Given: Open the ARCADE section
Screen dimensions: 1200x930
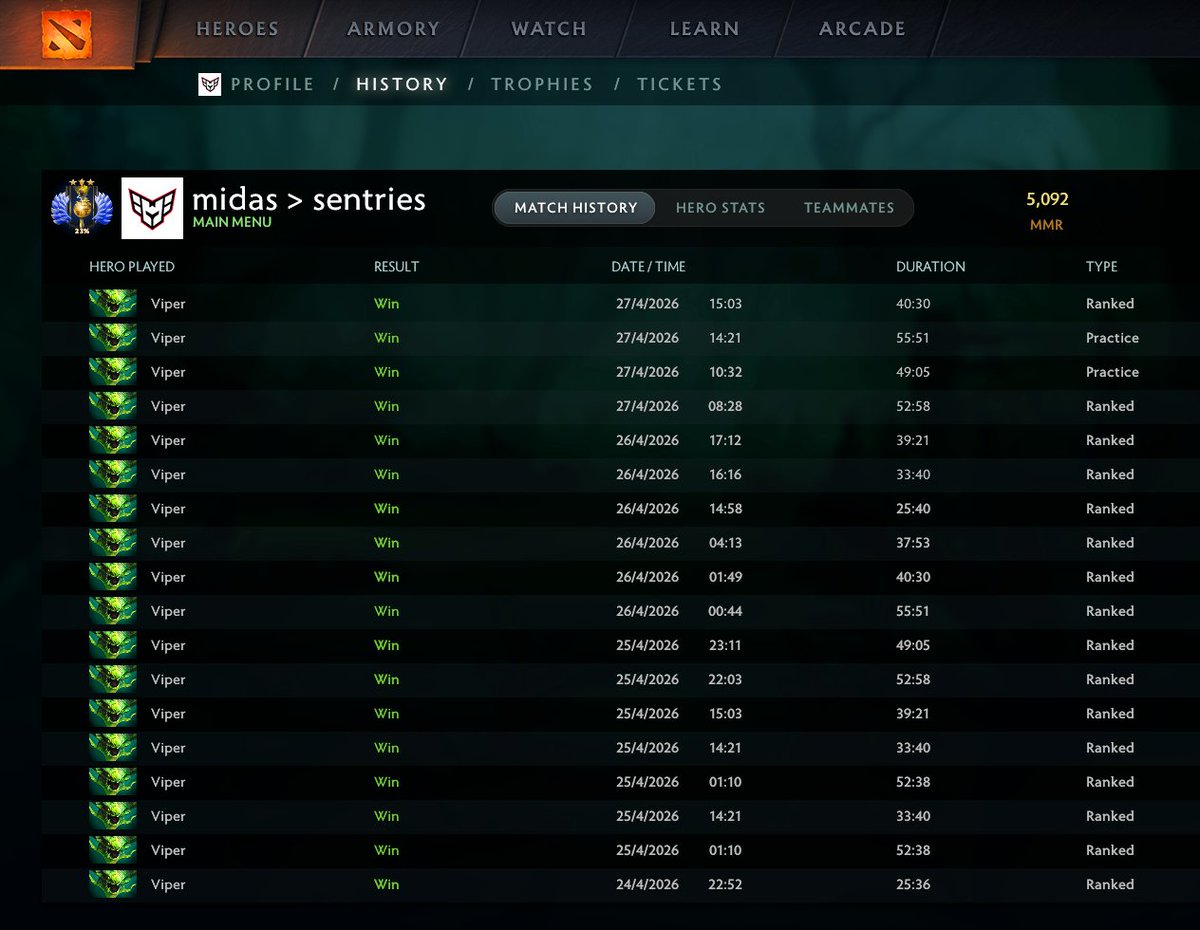Looking at the screenshot, I should (862, 29).
